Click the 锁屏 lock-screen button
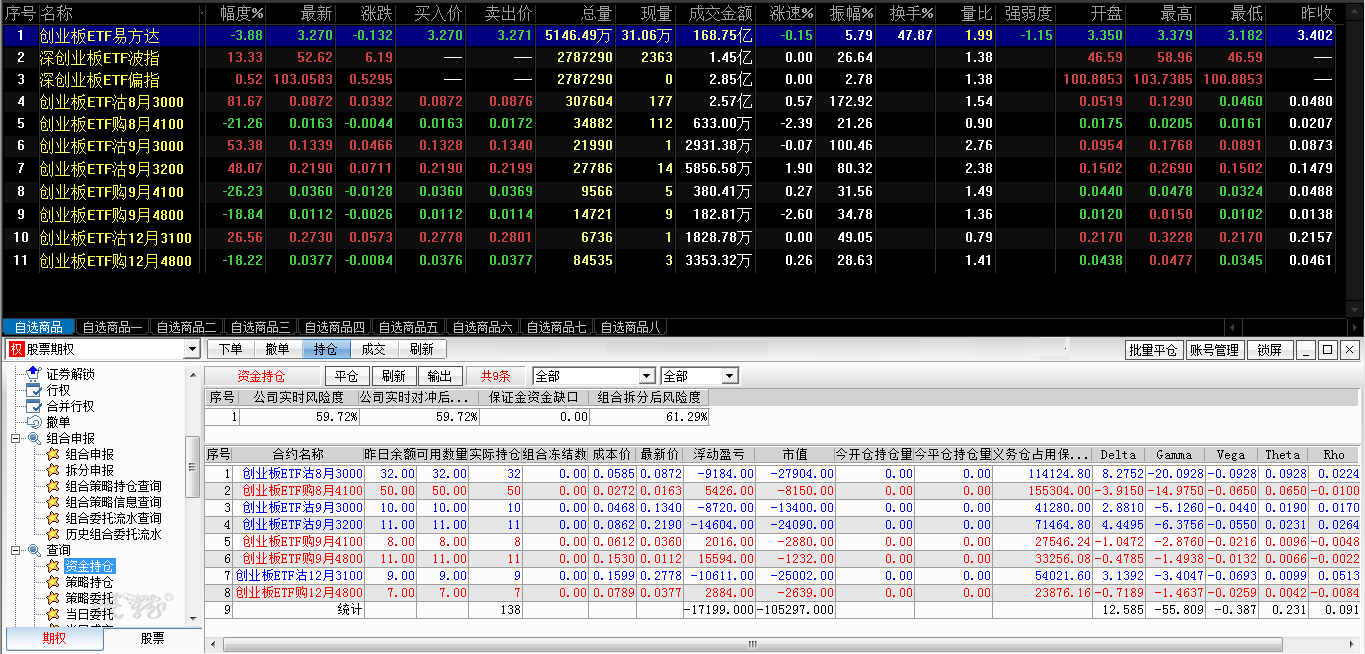Image resolution: width=1365 pixels, height=654 pixels. pos(1270,350)
